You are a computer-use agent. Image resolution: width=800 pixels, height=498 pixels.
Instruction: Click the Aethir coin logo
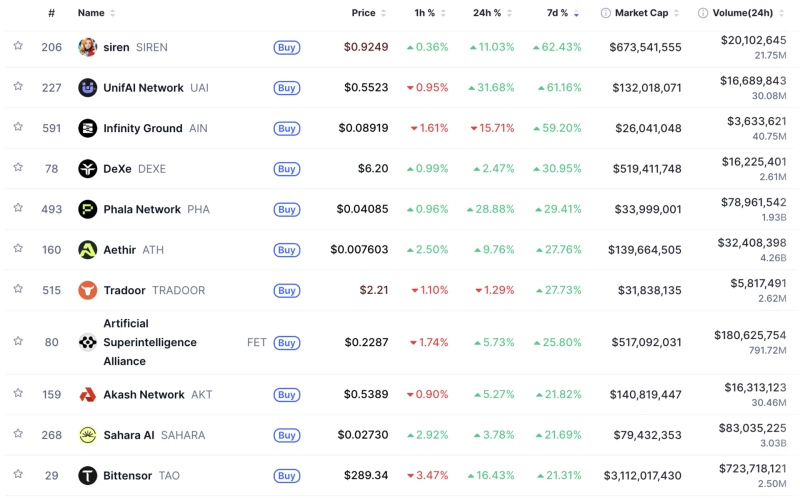pyautogui.click(x=88, y=250)
